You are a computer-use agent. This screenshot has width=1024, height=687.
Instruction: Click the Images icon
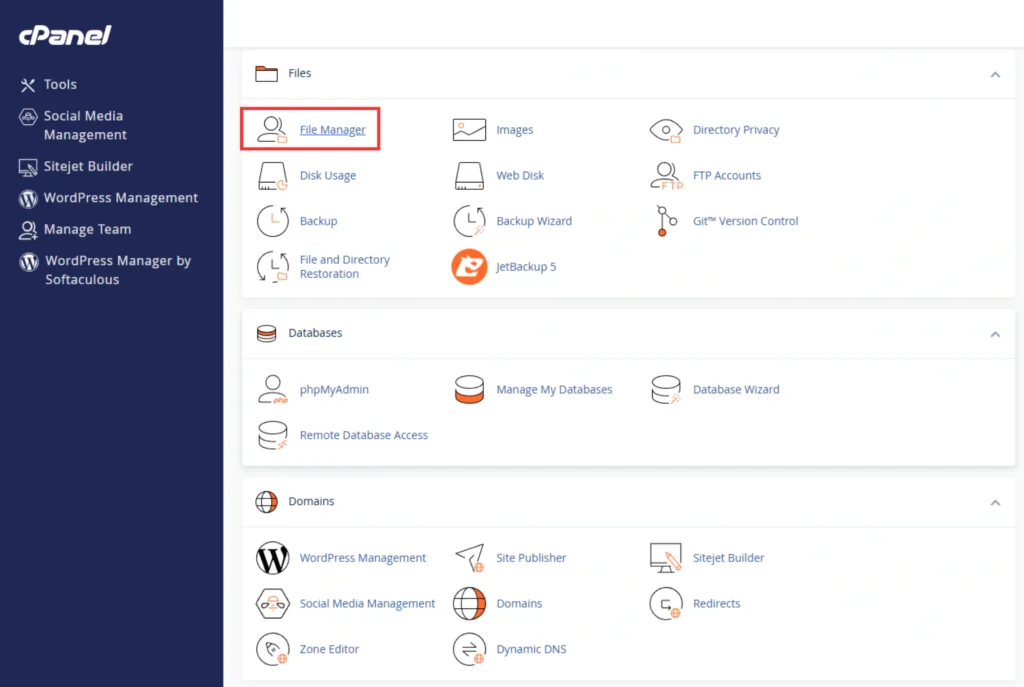pyautogui.click(x=469, y=129)
